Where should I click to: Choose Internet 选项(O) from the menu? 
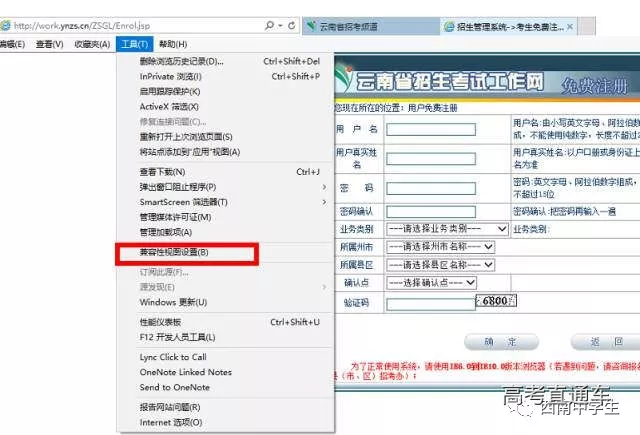170,422
